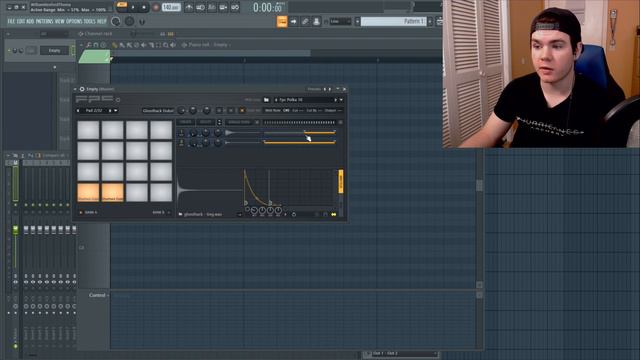Image resolution: width=640 pixels, height=360 pixels.
Task: Hit the top-left grey FPC pad
Action: point(88,131)
